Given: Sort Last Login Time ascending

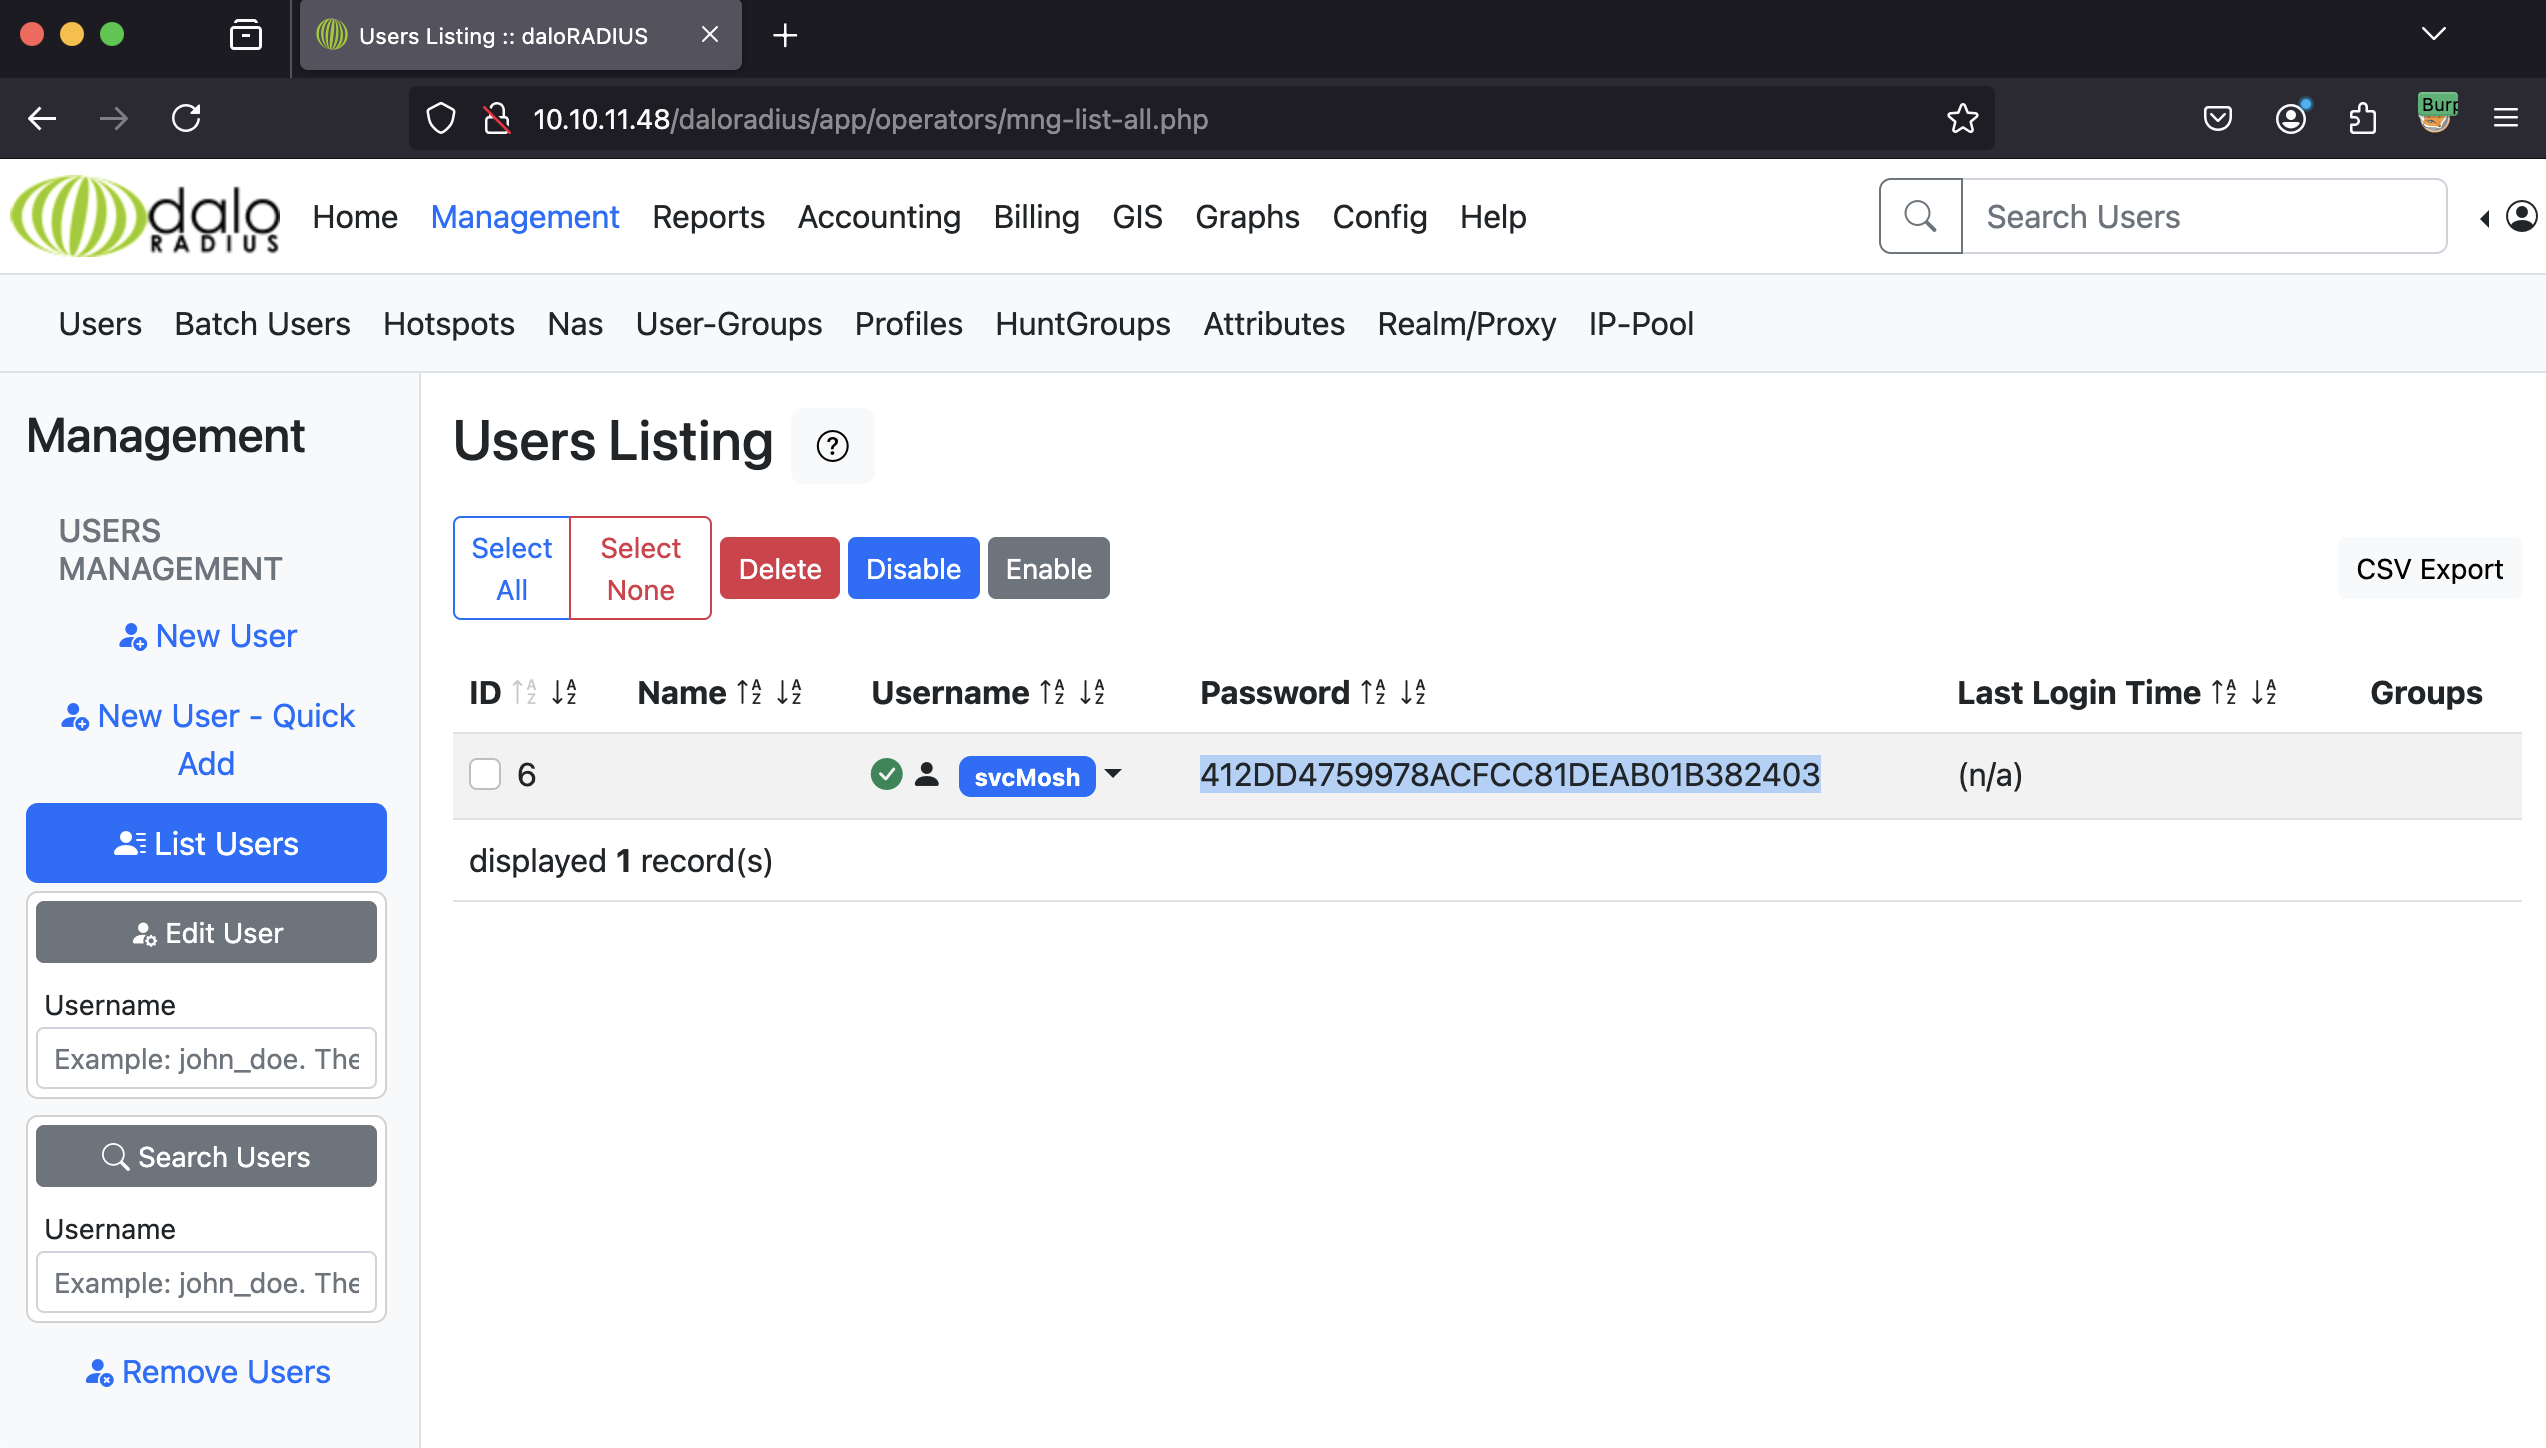Looking at the screenshot, I should click(x=2225, y=692).
